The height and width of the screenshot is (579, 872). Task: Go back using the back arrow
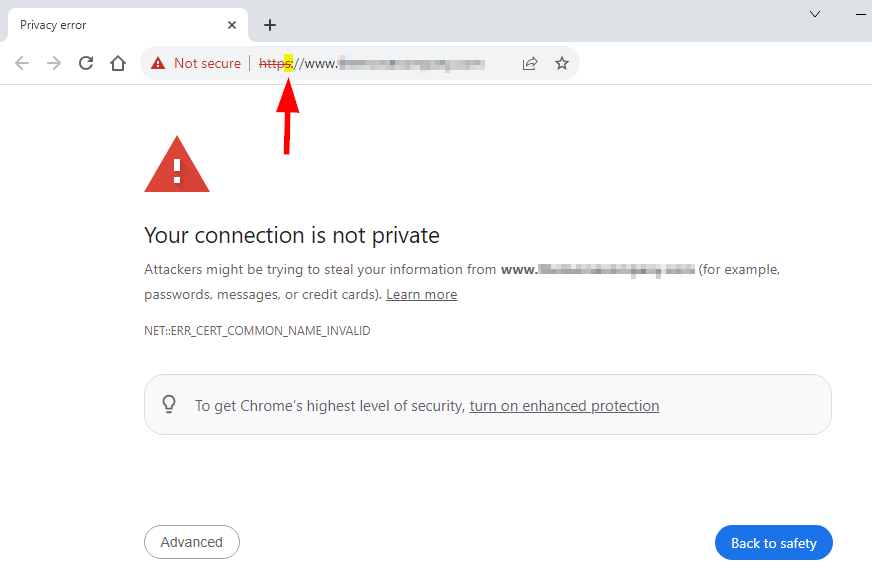tap(22, 63)
